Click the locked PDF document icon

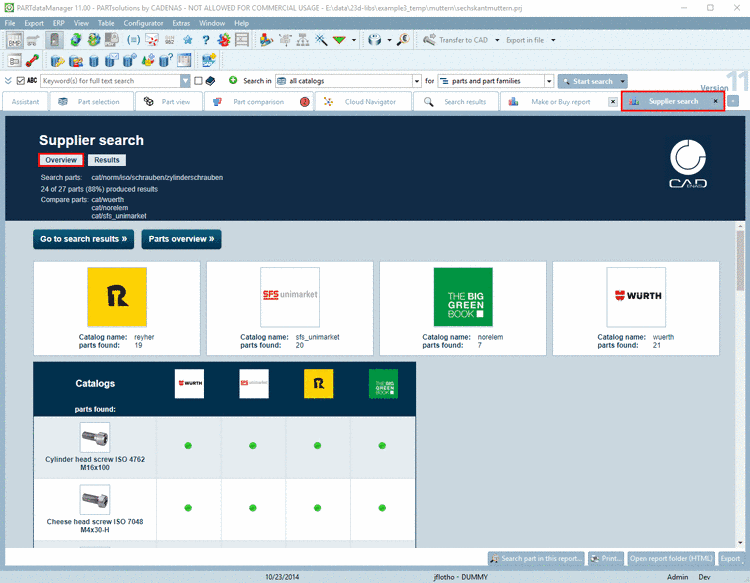click(112, 40)
